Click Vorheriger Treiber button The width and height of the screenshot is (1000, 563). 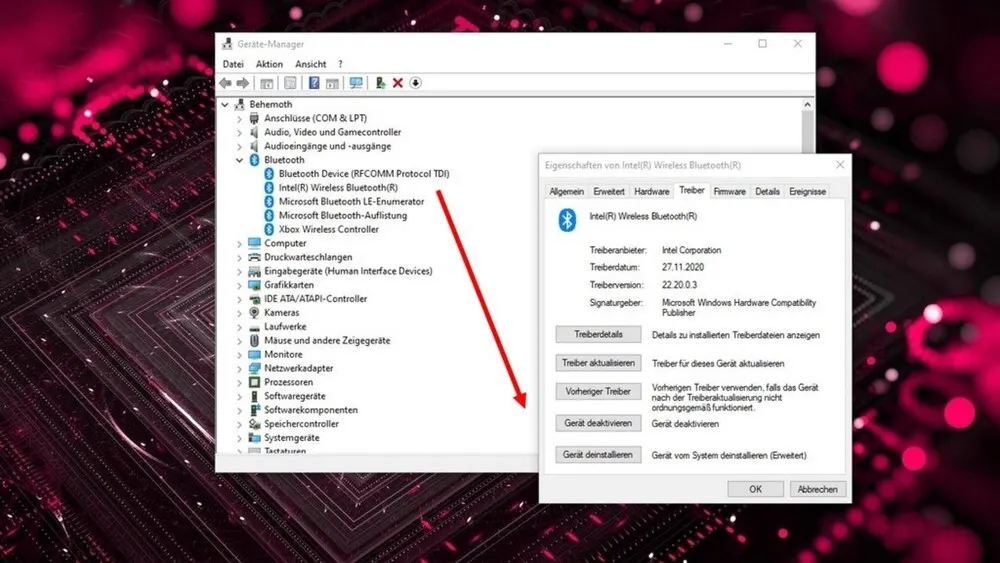click(x=598, y=391)
